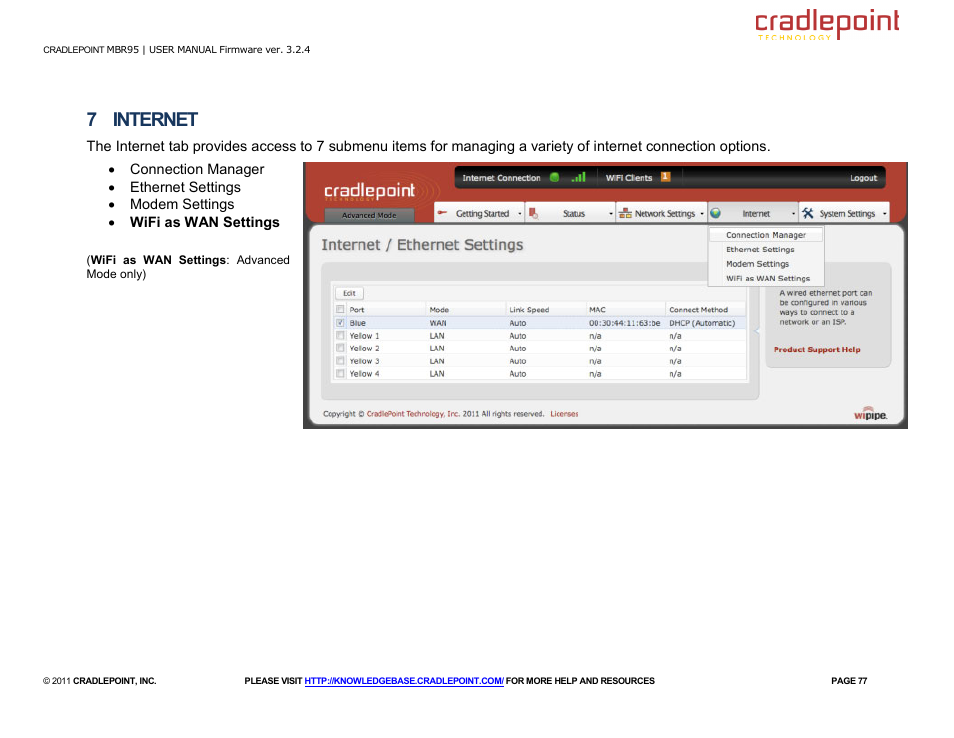Click the Internet globe icon
This screenshot has width=954, height=738.
716,214
